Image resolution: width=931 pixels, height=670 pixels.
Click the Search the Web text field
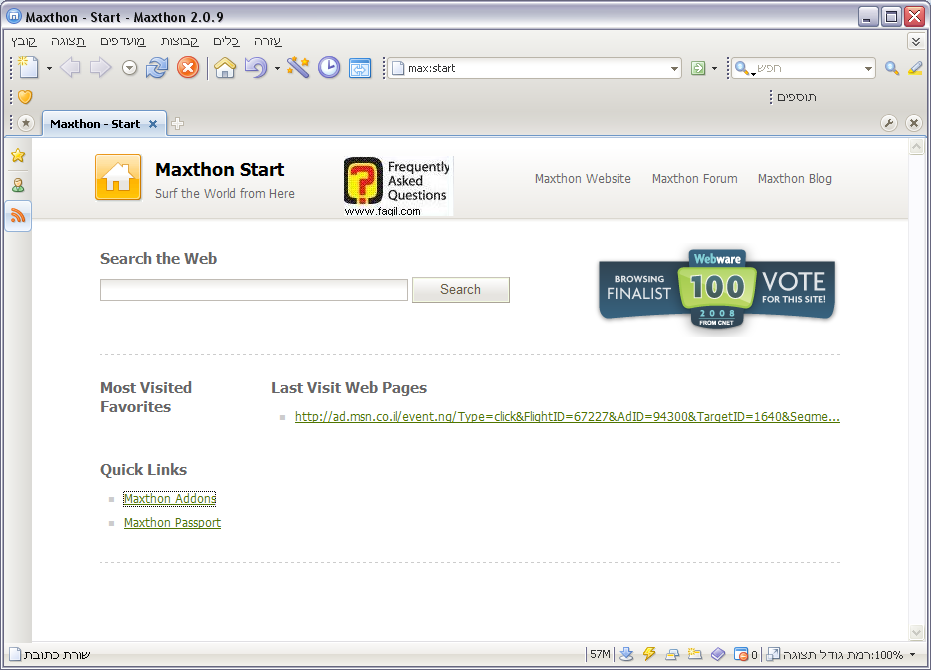[254, 290]
